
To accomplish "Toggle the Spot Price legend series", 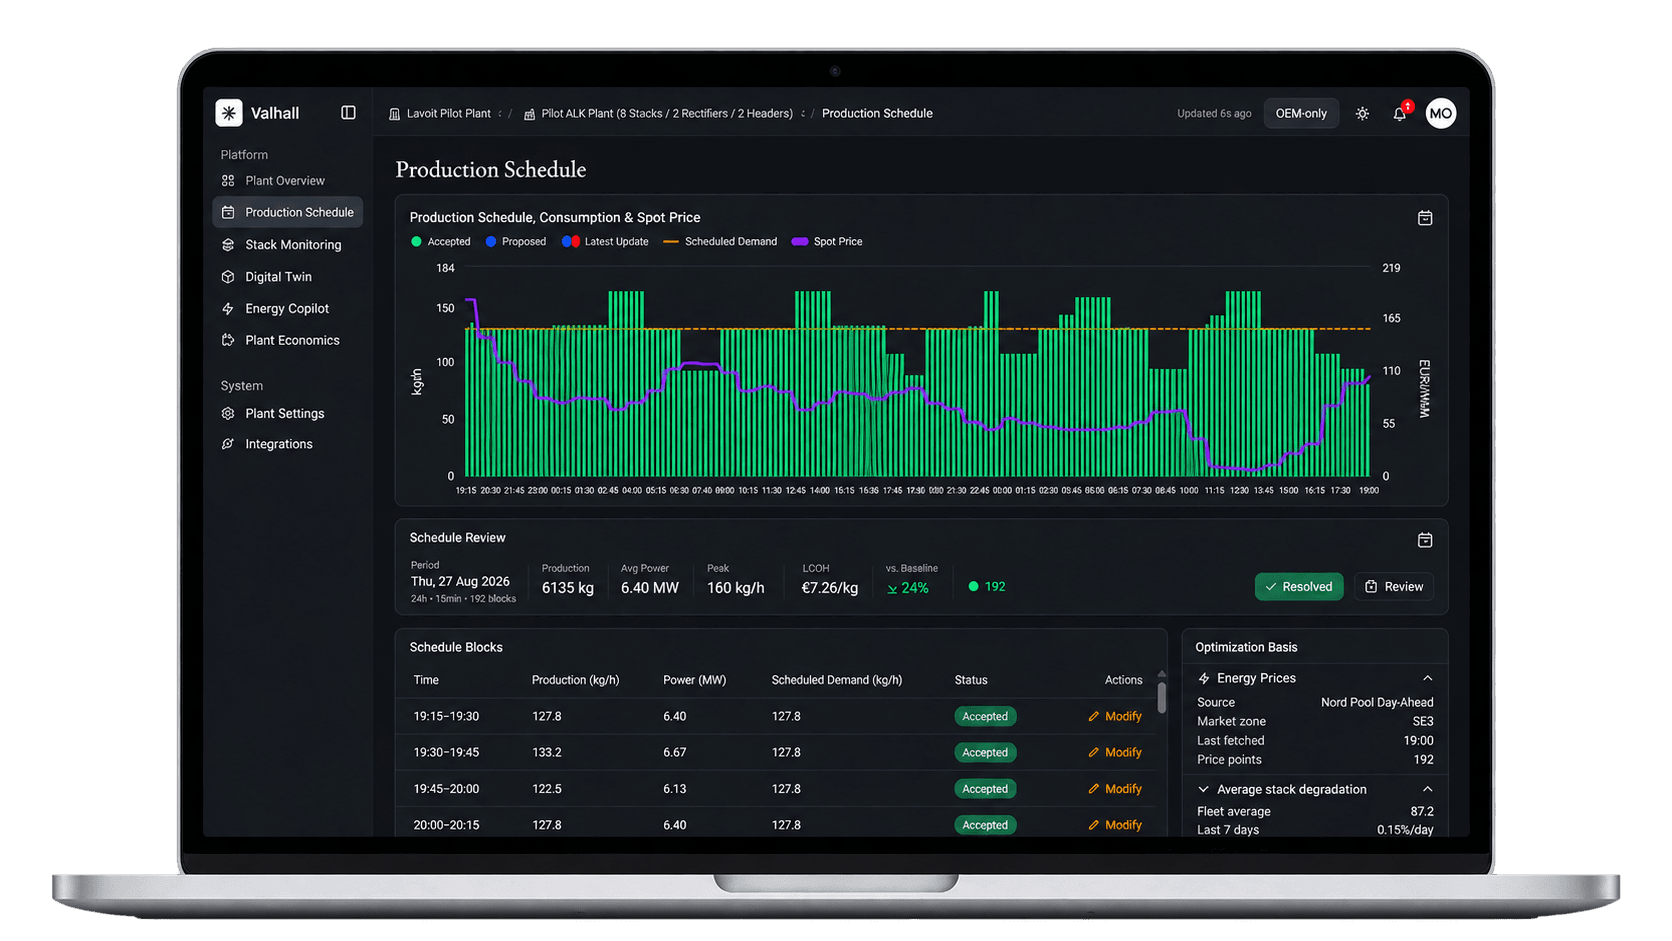I will pyautogui.click(x=827, y=242).
